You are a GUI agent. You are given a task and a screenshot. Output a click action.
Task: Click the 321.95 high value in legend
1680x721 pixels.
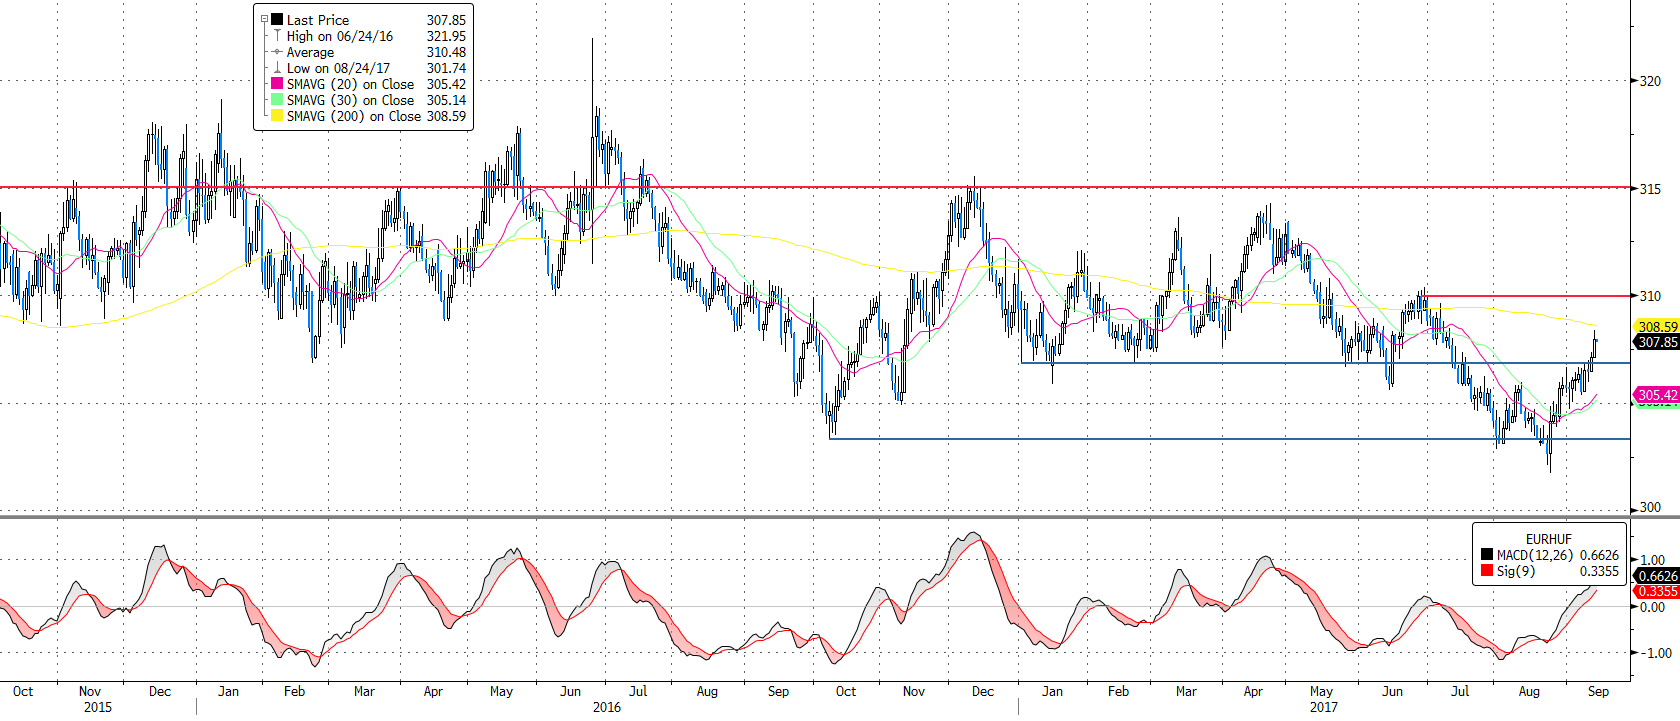[446, 36]
